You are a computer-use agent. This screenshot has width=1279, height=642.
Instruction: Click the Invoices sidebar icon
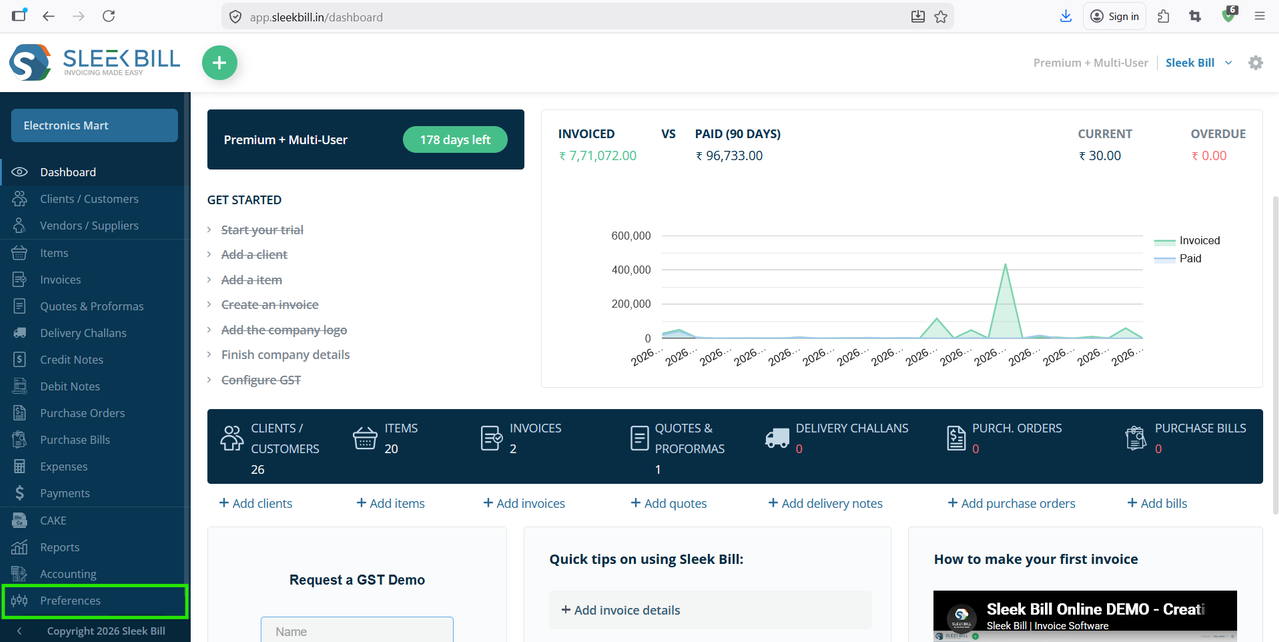(x=19, y=280)
